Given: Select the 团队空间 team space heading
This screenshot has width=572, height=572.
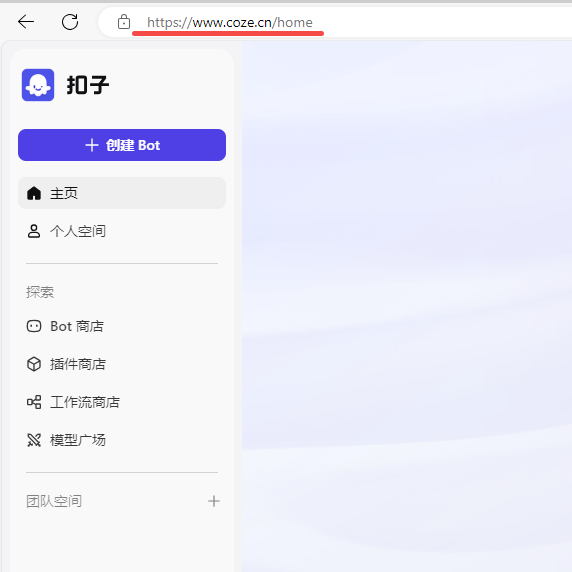Looking at the screenshot, I should click(x=54, y=501).
